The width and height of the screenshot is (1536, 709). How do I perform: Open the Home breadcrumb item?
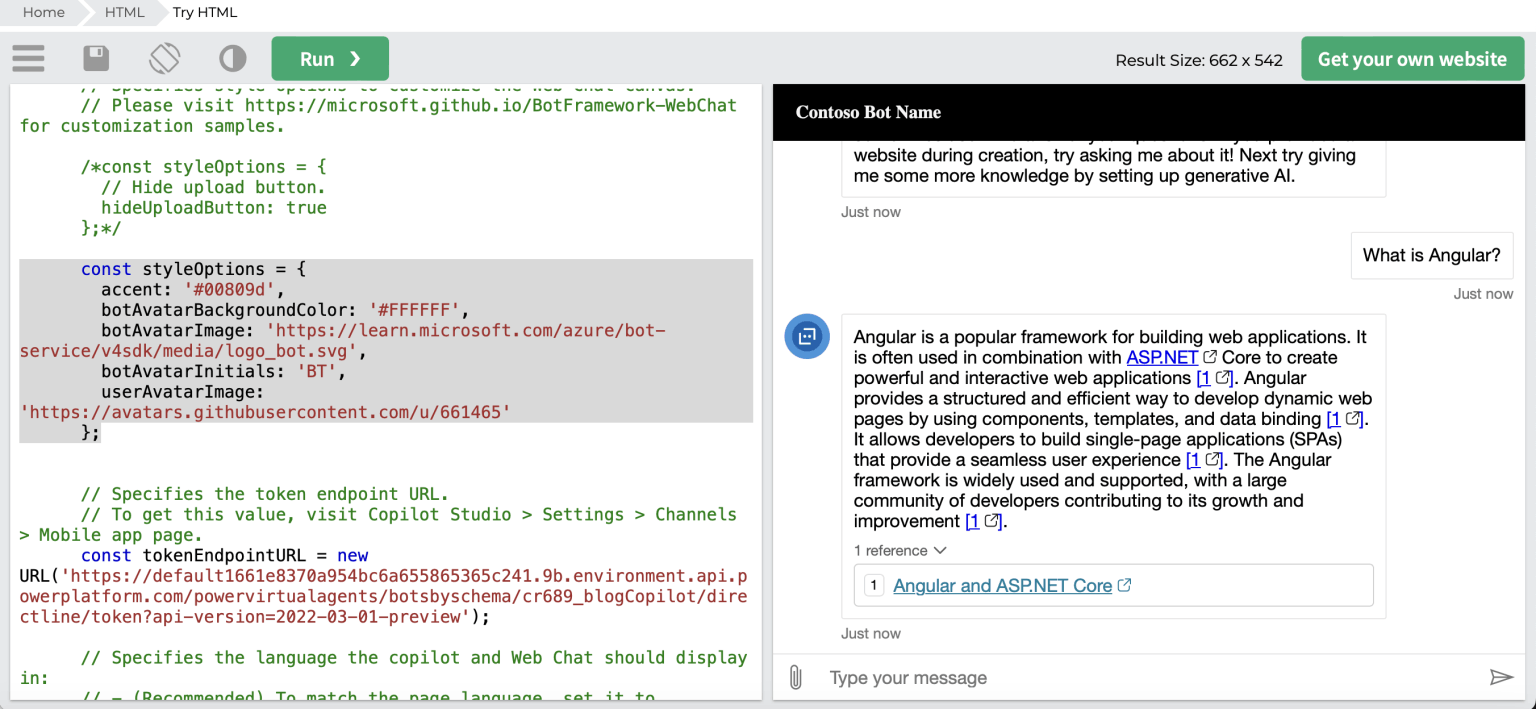(43, 12)
